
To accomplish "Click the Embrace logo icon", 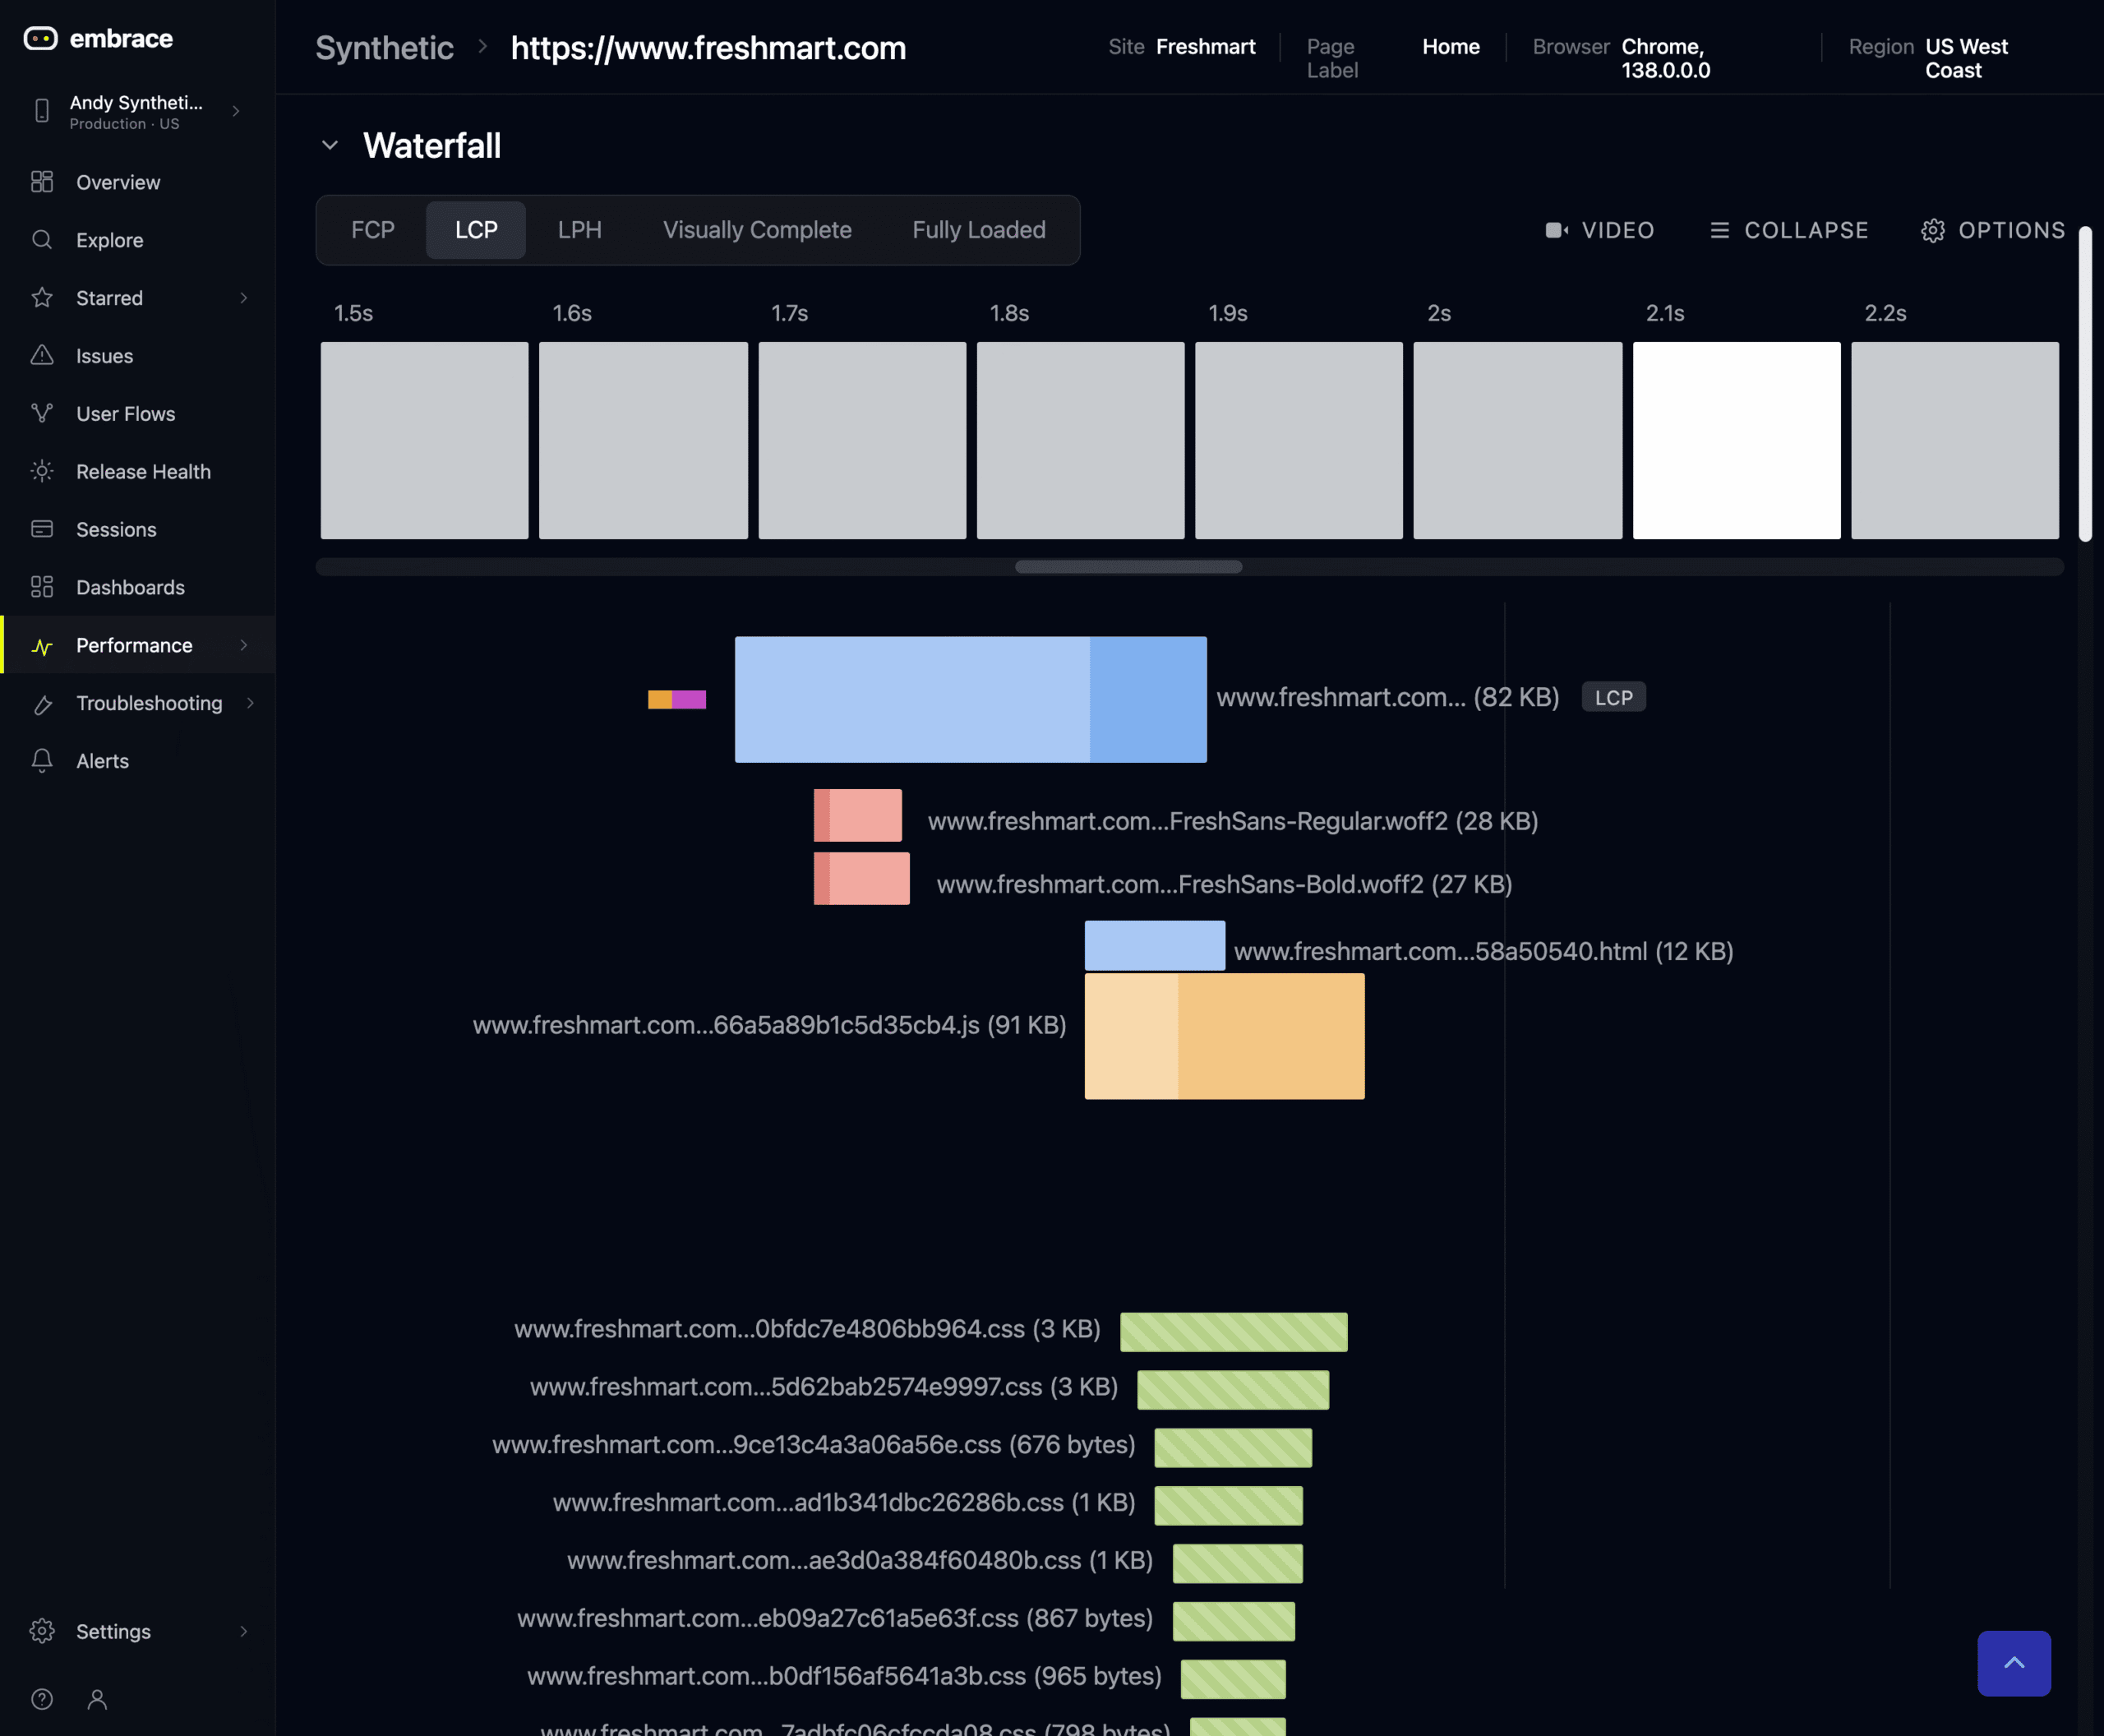I will coord(41,39).
